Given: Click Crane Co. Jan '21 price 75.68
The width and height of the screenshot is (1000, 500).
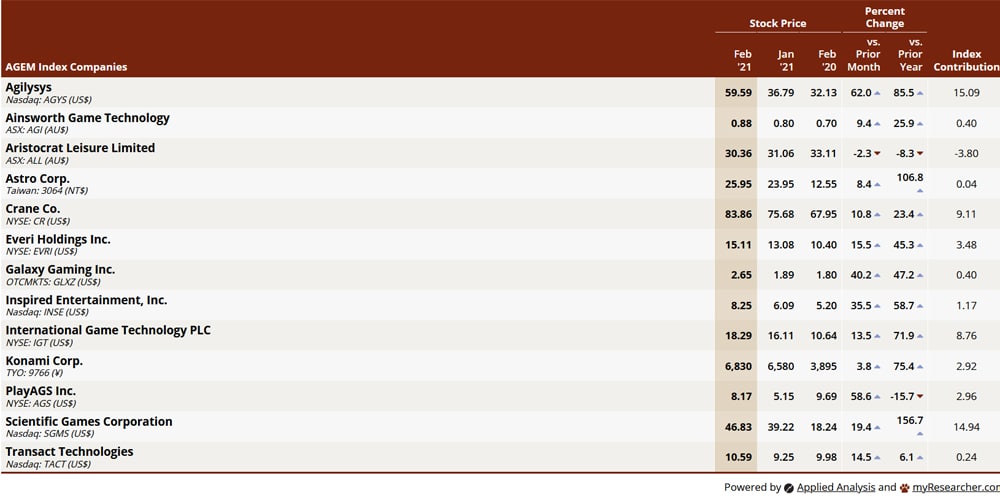Looking at the screenshot, I should (x=781, y=215).
